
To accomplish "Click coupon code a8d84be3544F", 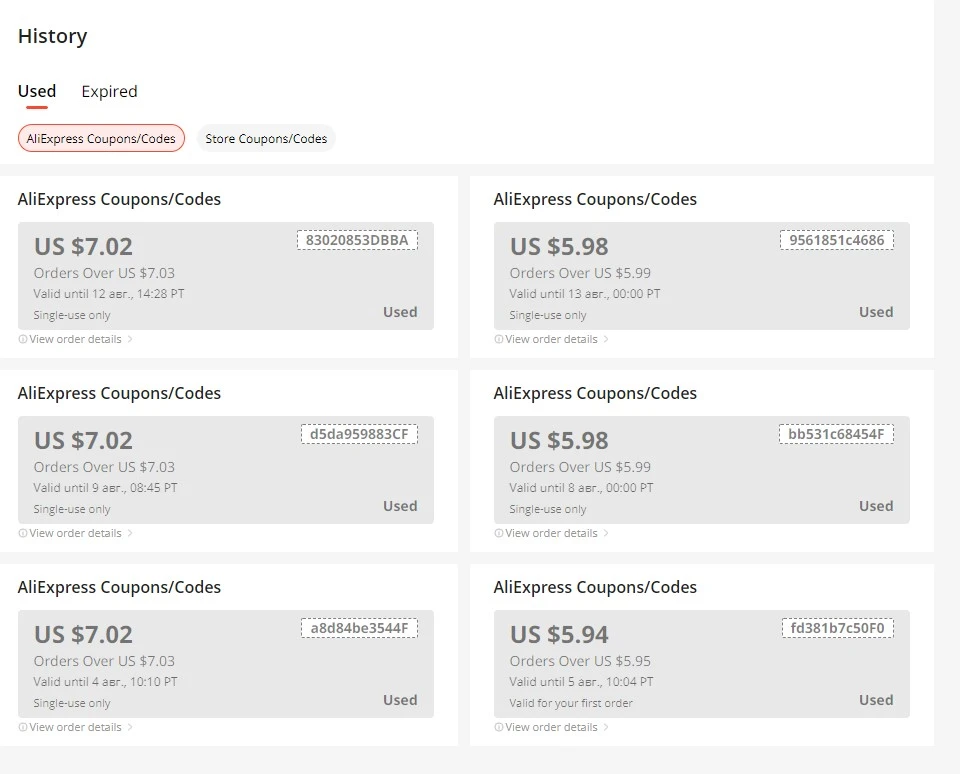I will tap(359, 628).
